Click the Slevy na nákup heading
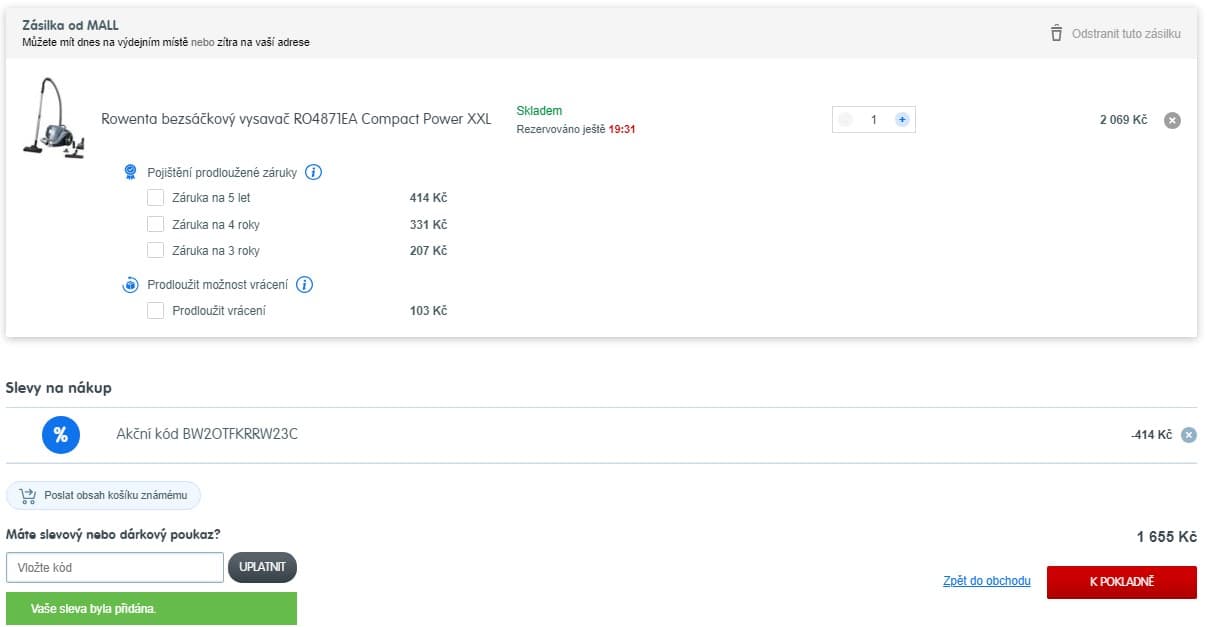Image resolution: width=1207 pixels, height=627 pixels. tap(59, 388)
